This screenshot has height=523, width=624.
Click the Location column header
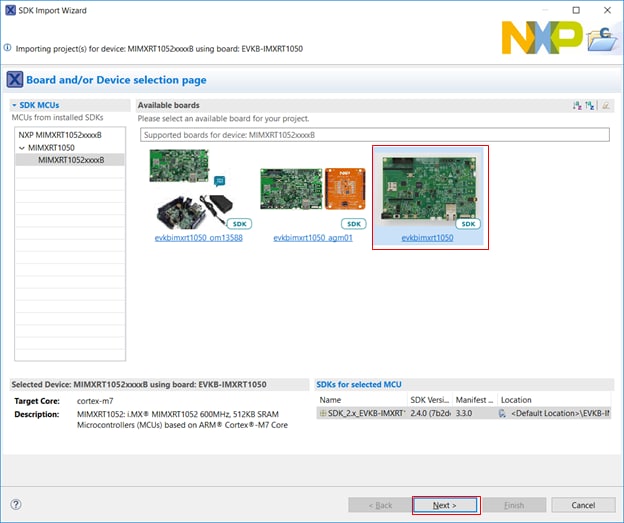tap(516, 399)
